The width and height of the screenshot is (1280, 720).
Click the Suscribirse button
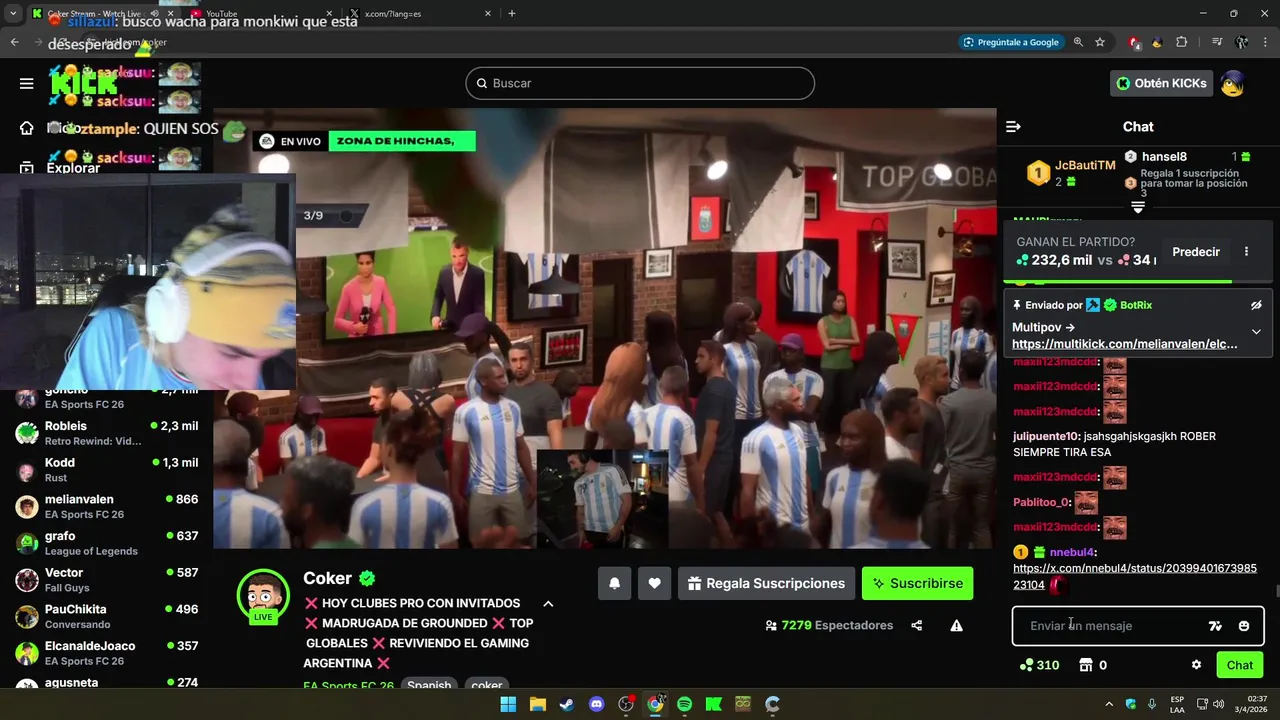[917, 583]
